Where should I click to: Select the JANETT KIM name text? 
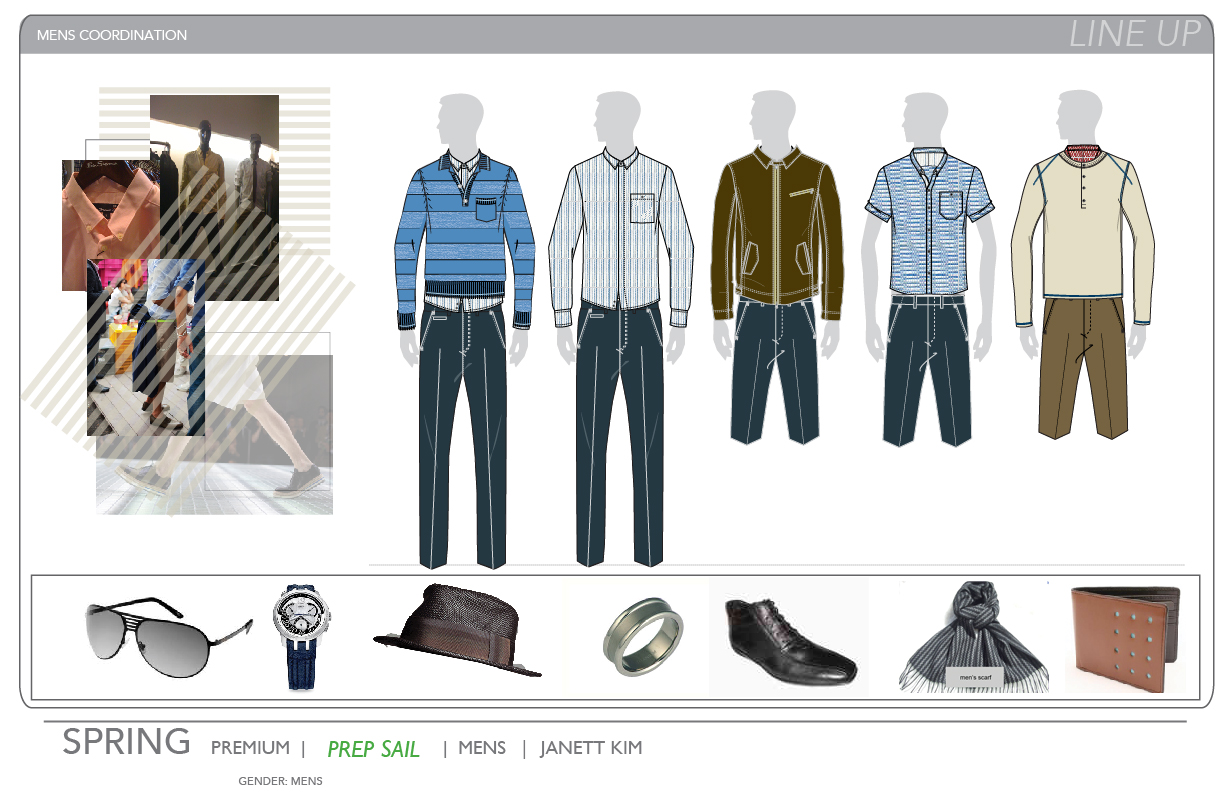coord(591,748)
